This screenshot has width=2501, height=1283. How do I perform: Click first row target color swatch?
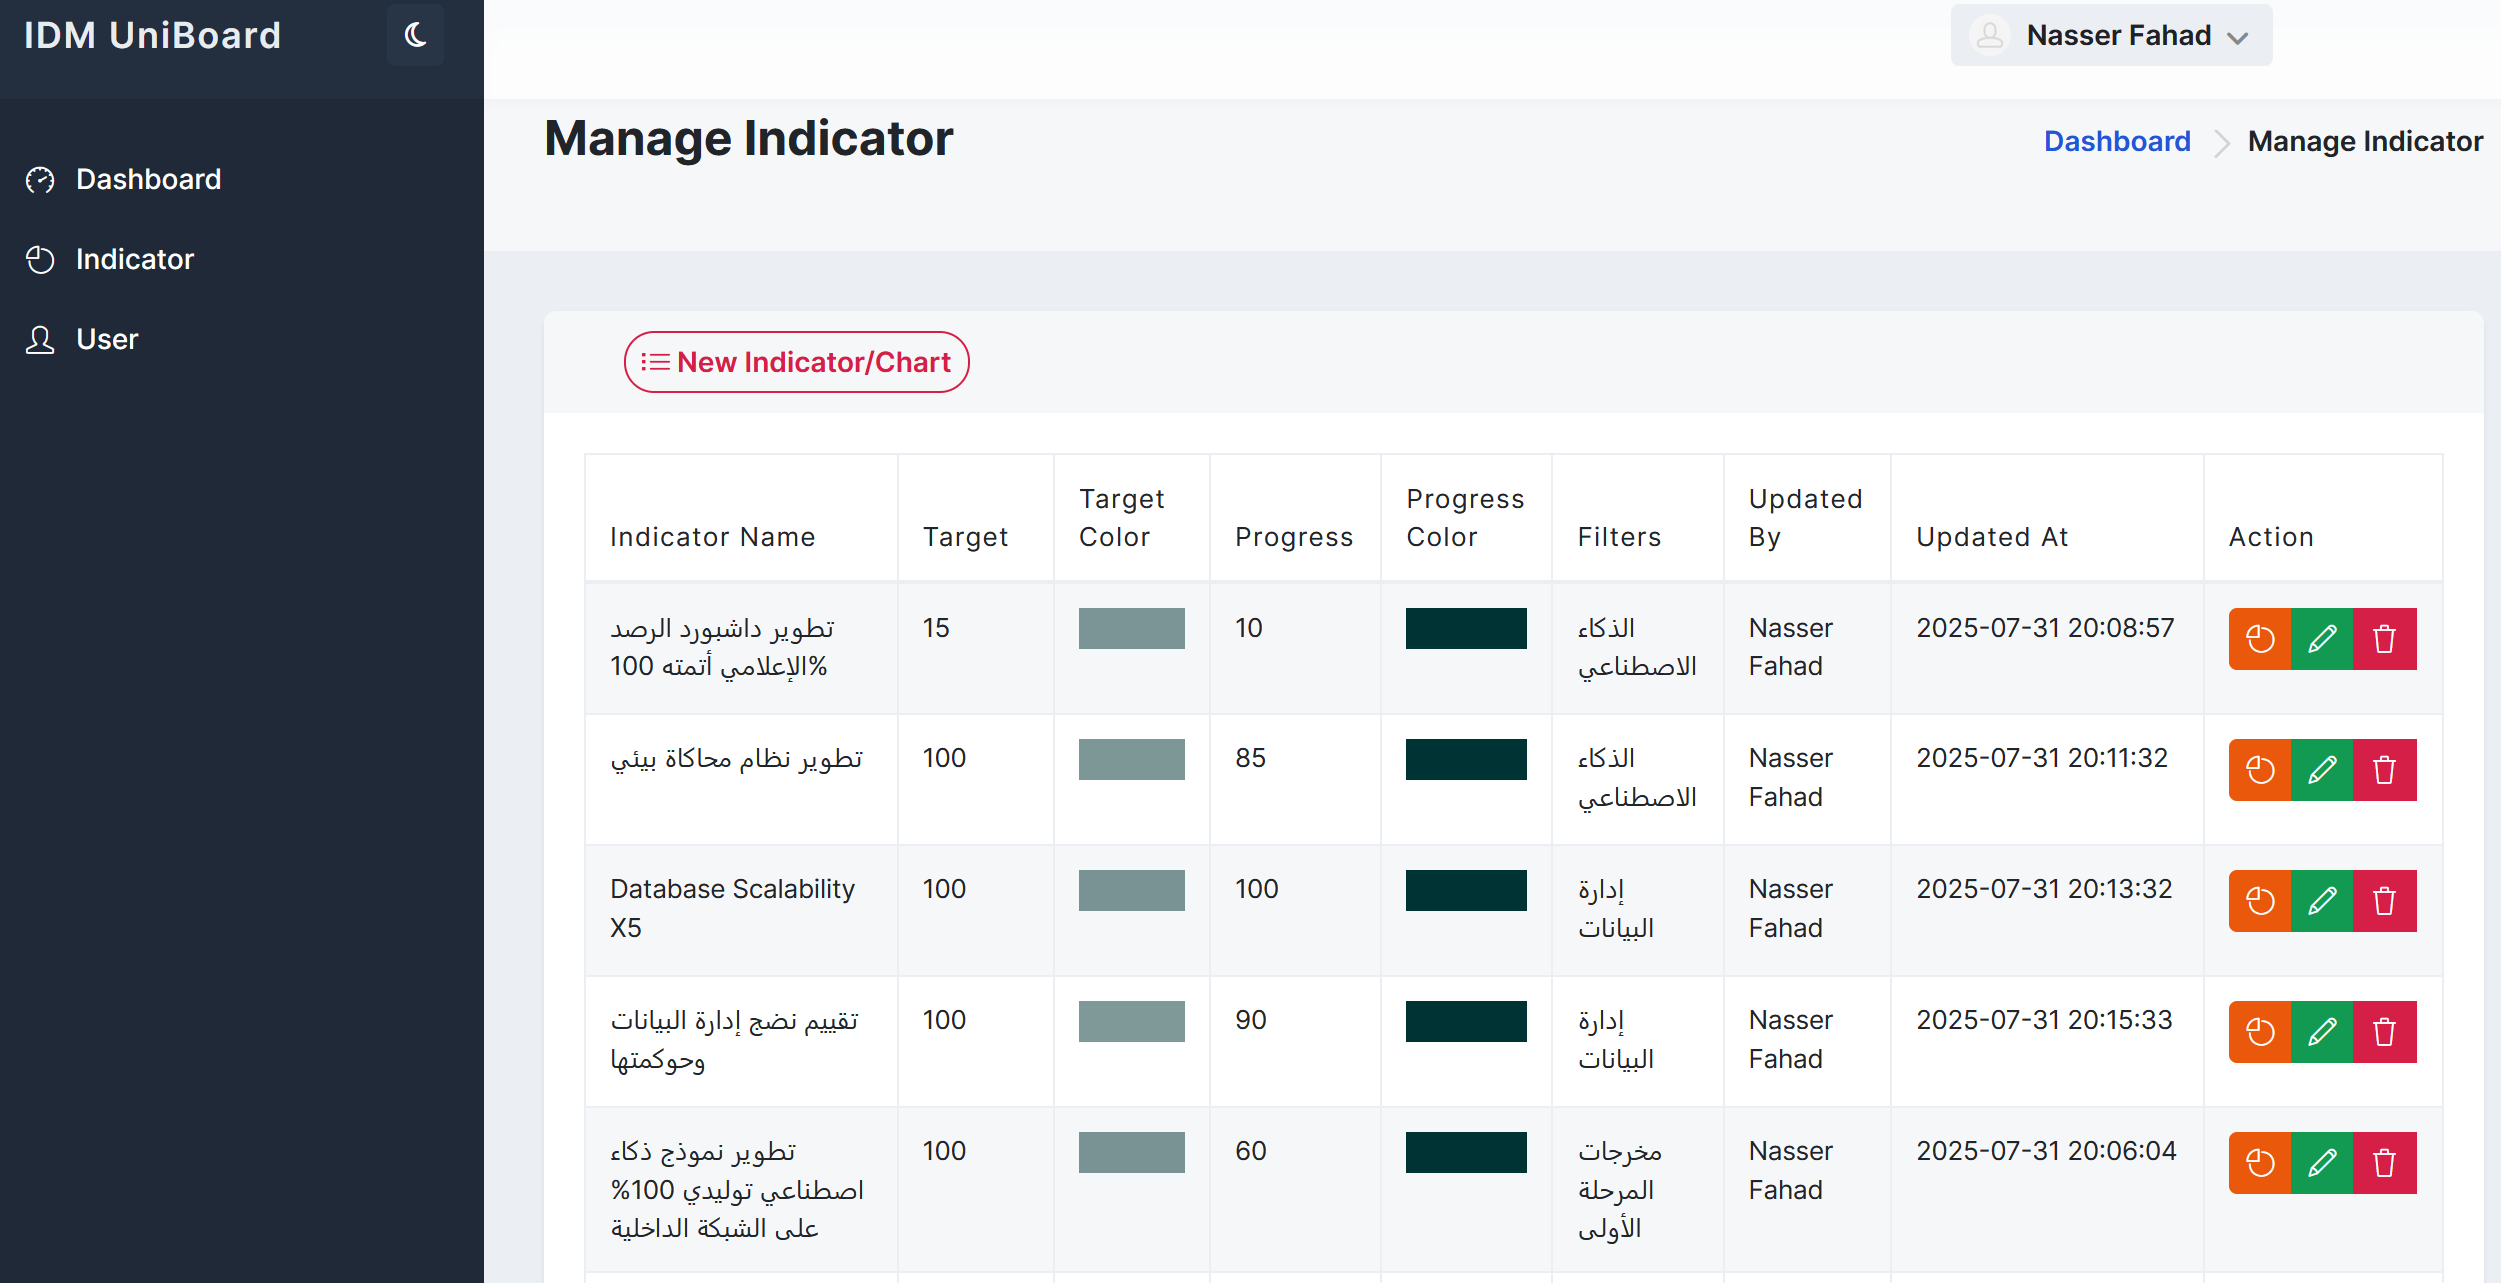point(1131,628)
